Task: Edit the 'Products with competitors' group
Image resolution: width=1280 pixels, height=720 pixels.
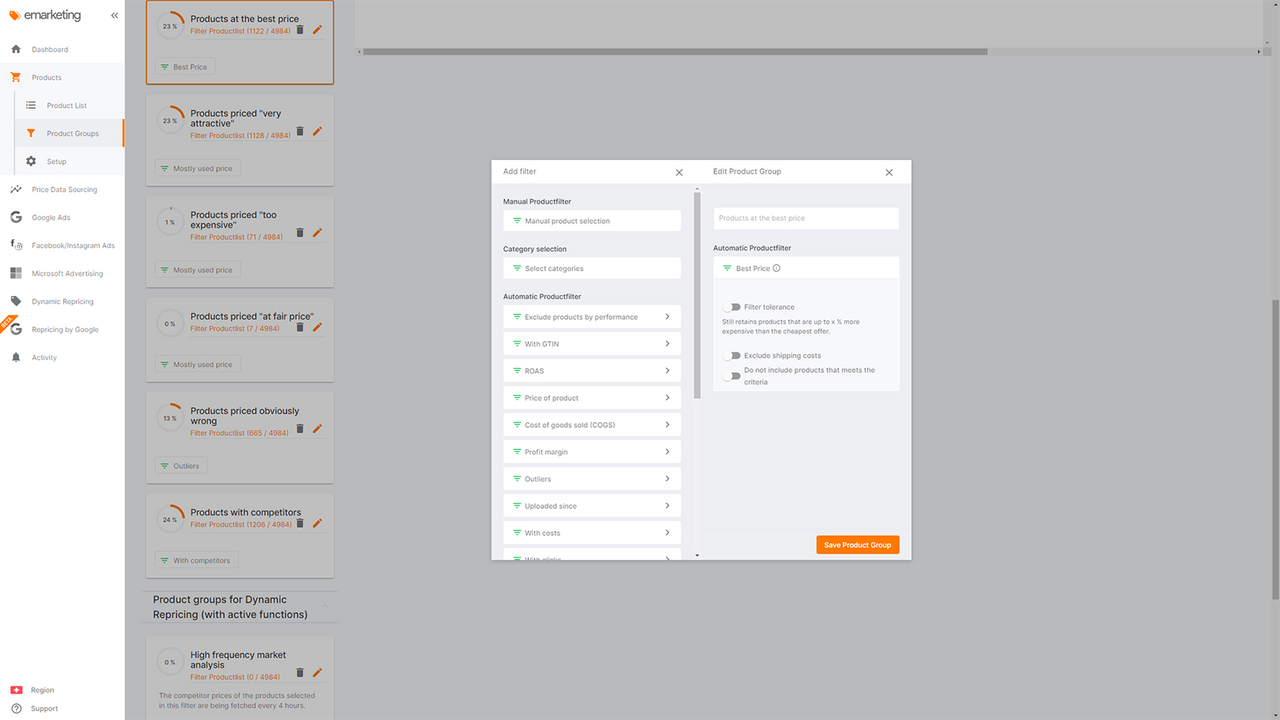Action: (x=317, y=522)
